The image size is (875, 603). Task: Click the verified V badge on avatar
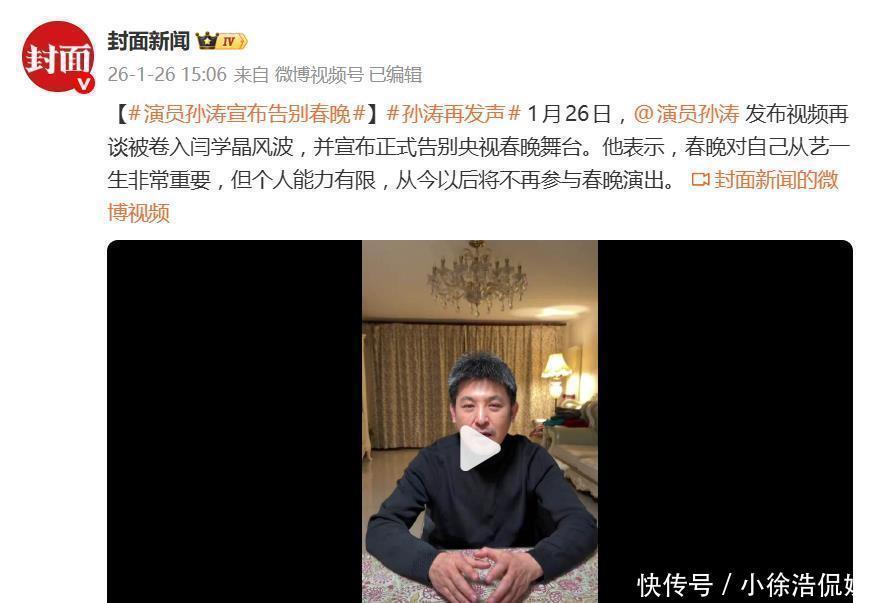click(84, 84)
